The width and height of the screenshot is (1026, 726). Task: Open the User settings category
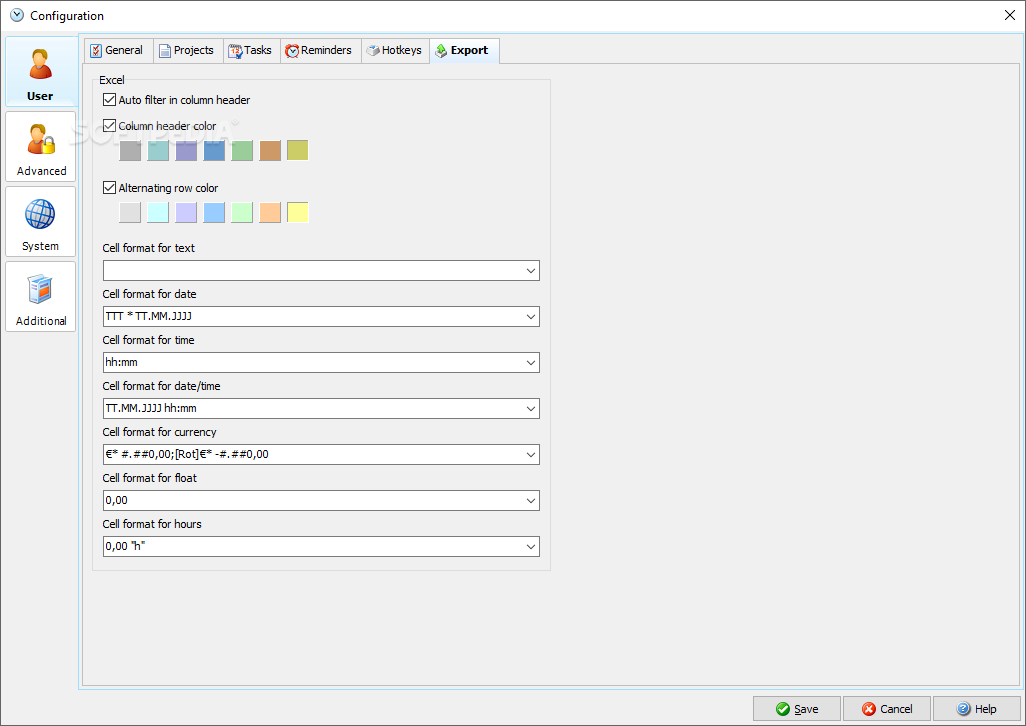(x=41, y=71)
